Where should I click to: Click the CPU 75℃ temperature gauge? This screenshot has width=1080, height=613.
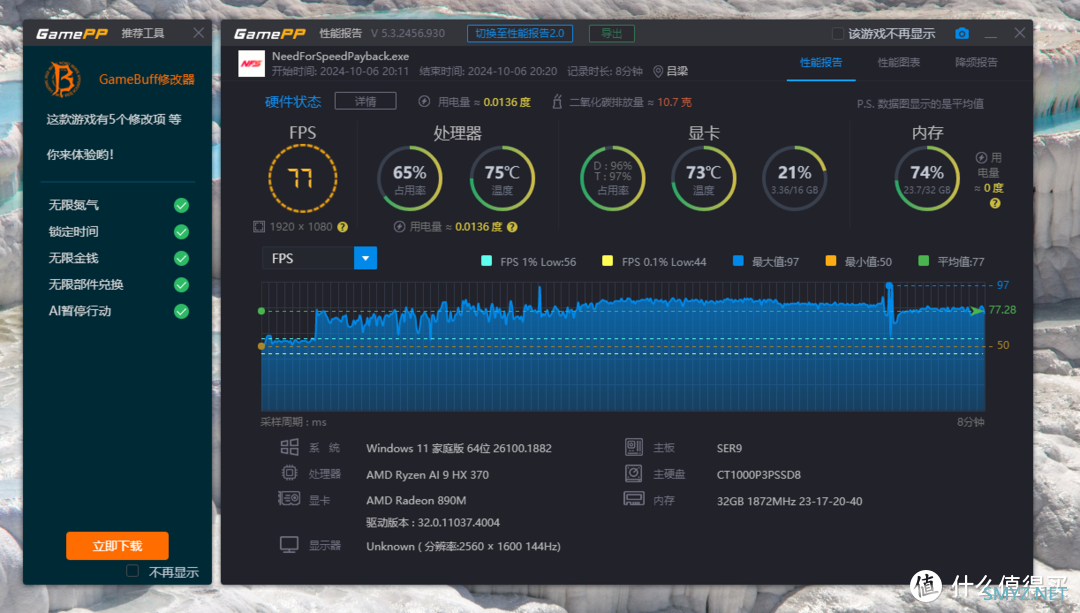[x=502, y=178]
